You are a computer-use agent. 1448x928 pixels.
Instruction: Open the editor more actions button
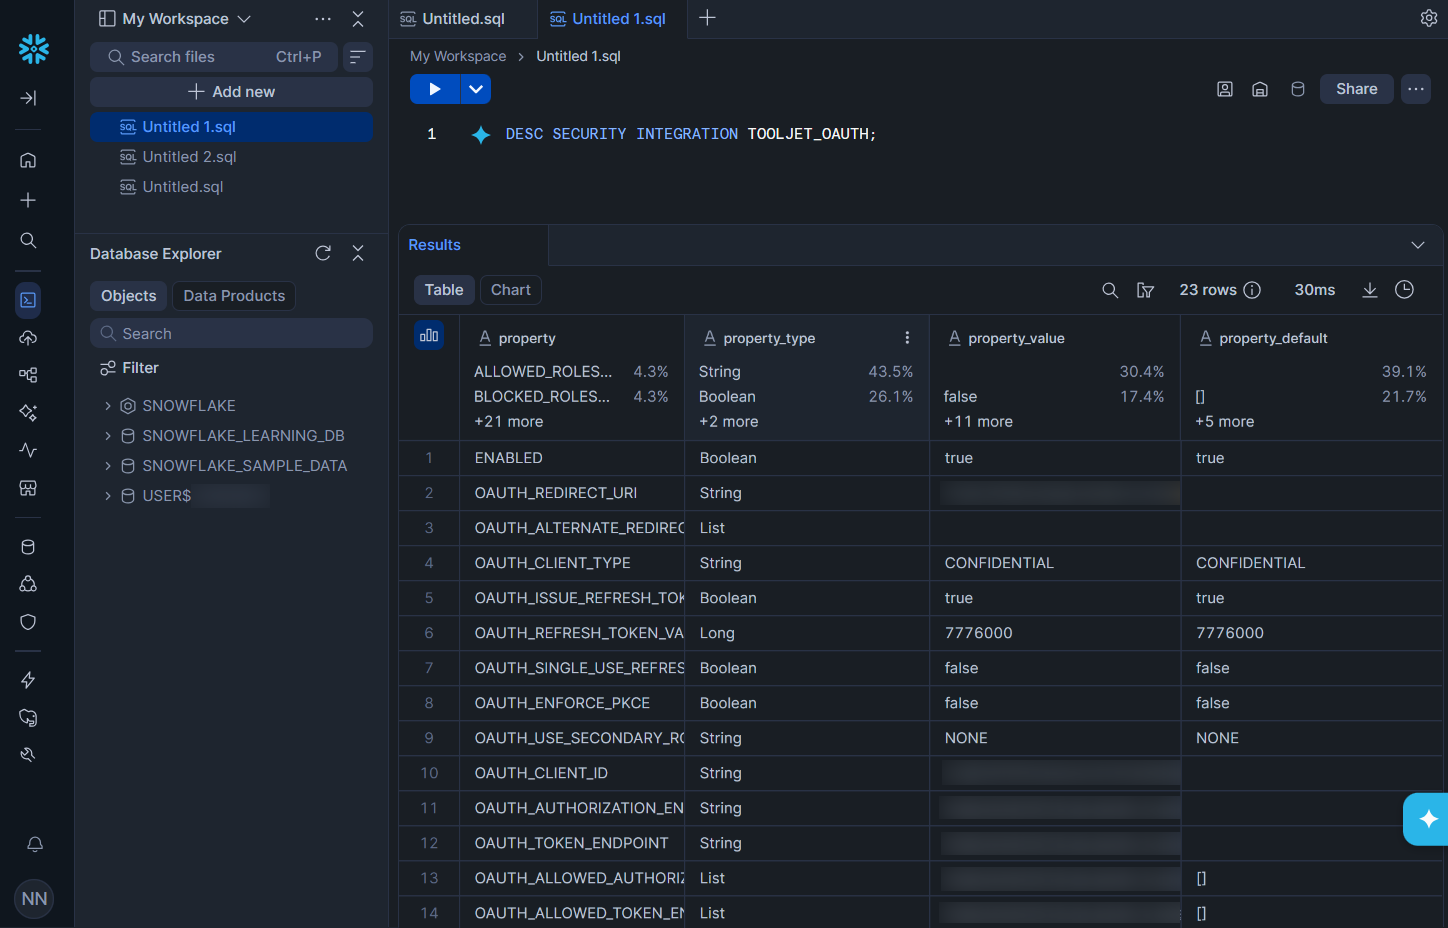(1416, 89)
